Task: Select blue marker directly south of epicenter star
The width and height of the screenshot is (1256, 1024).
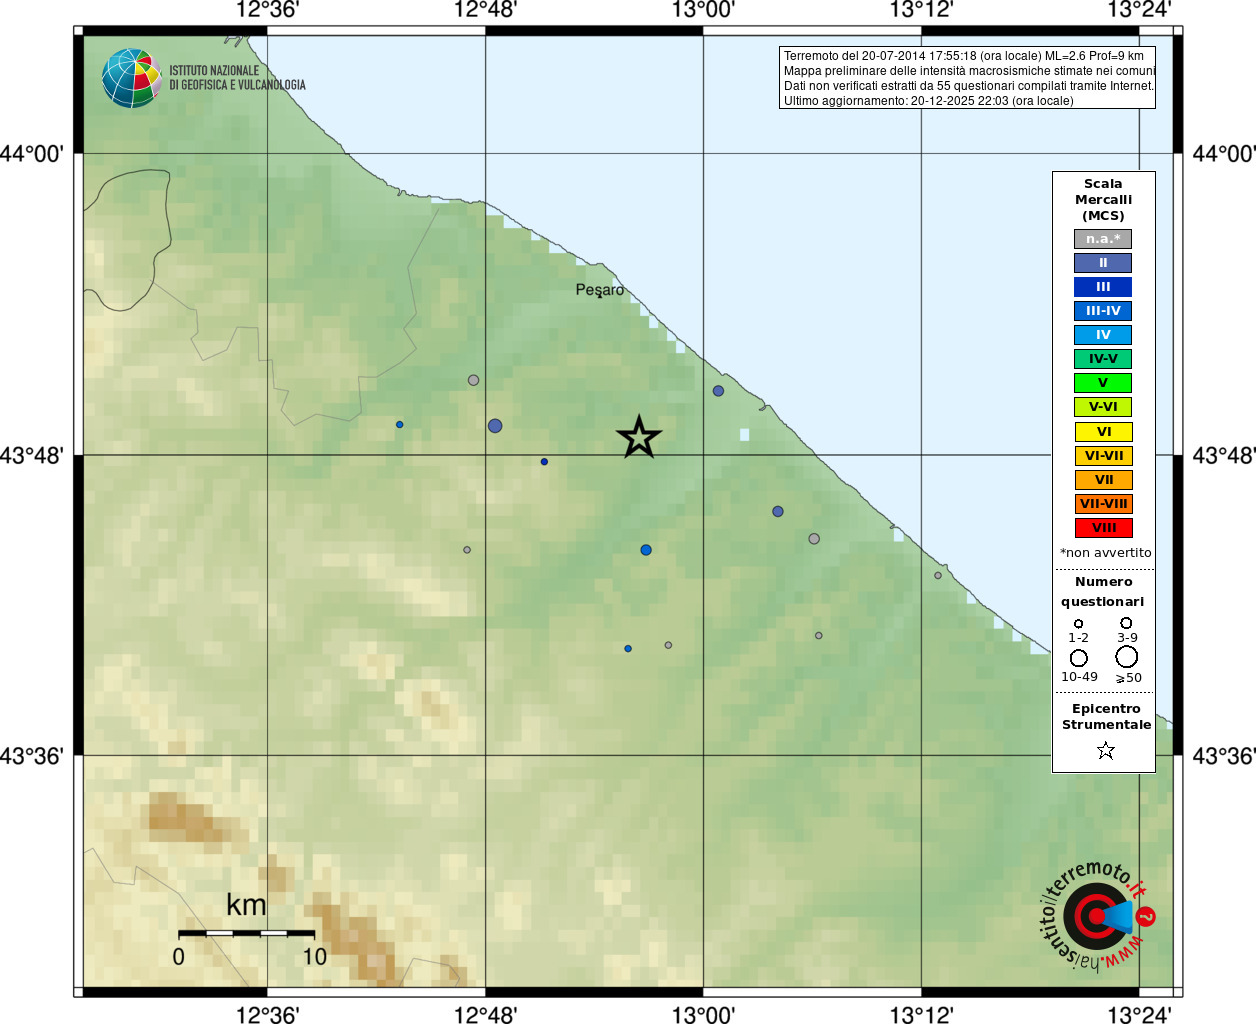Action: click(646, 550)
